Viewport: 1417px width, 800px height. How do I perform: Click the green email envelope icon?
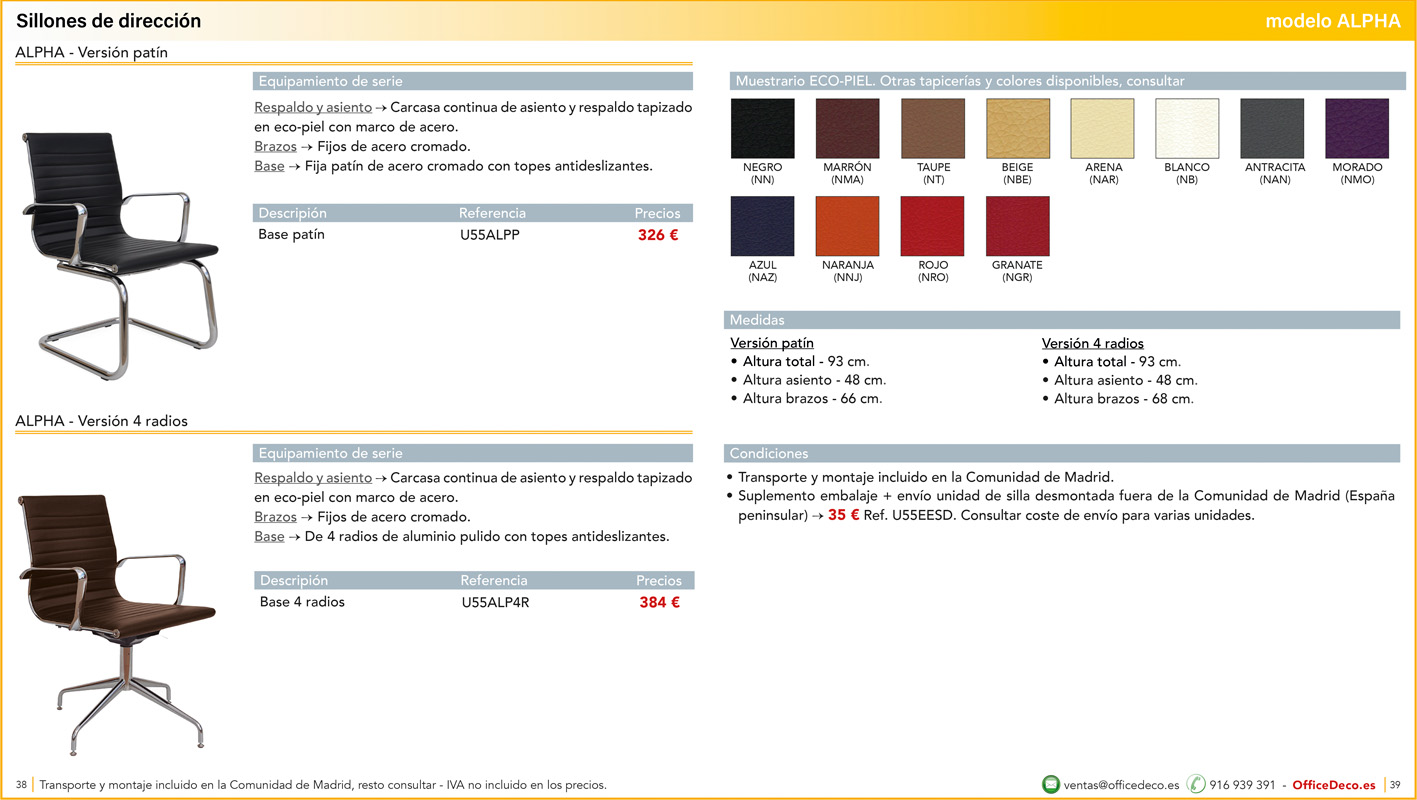[1050, 785]
